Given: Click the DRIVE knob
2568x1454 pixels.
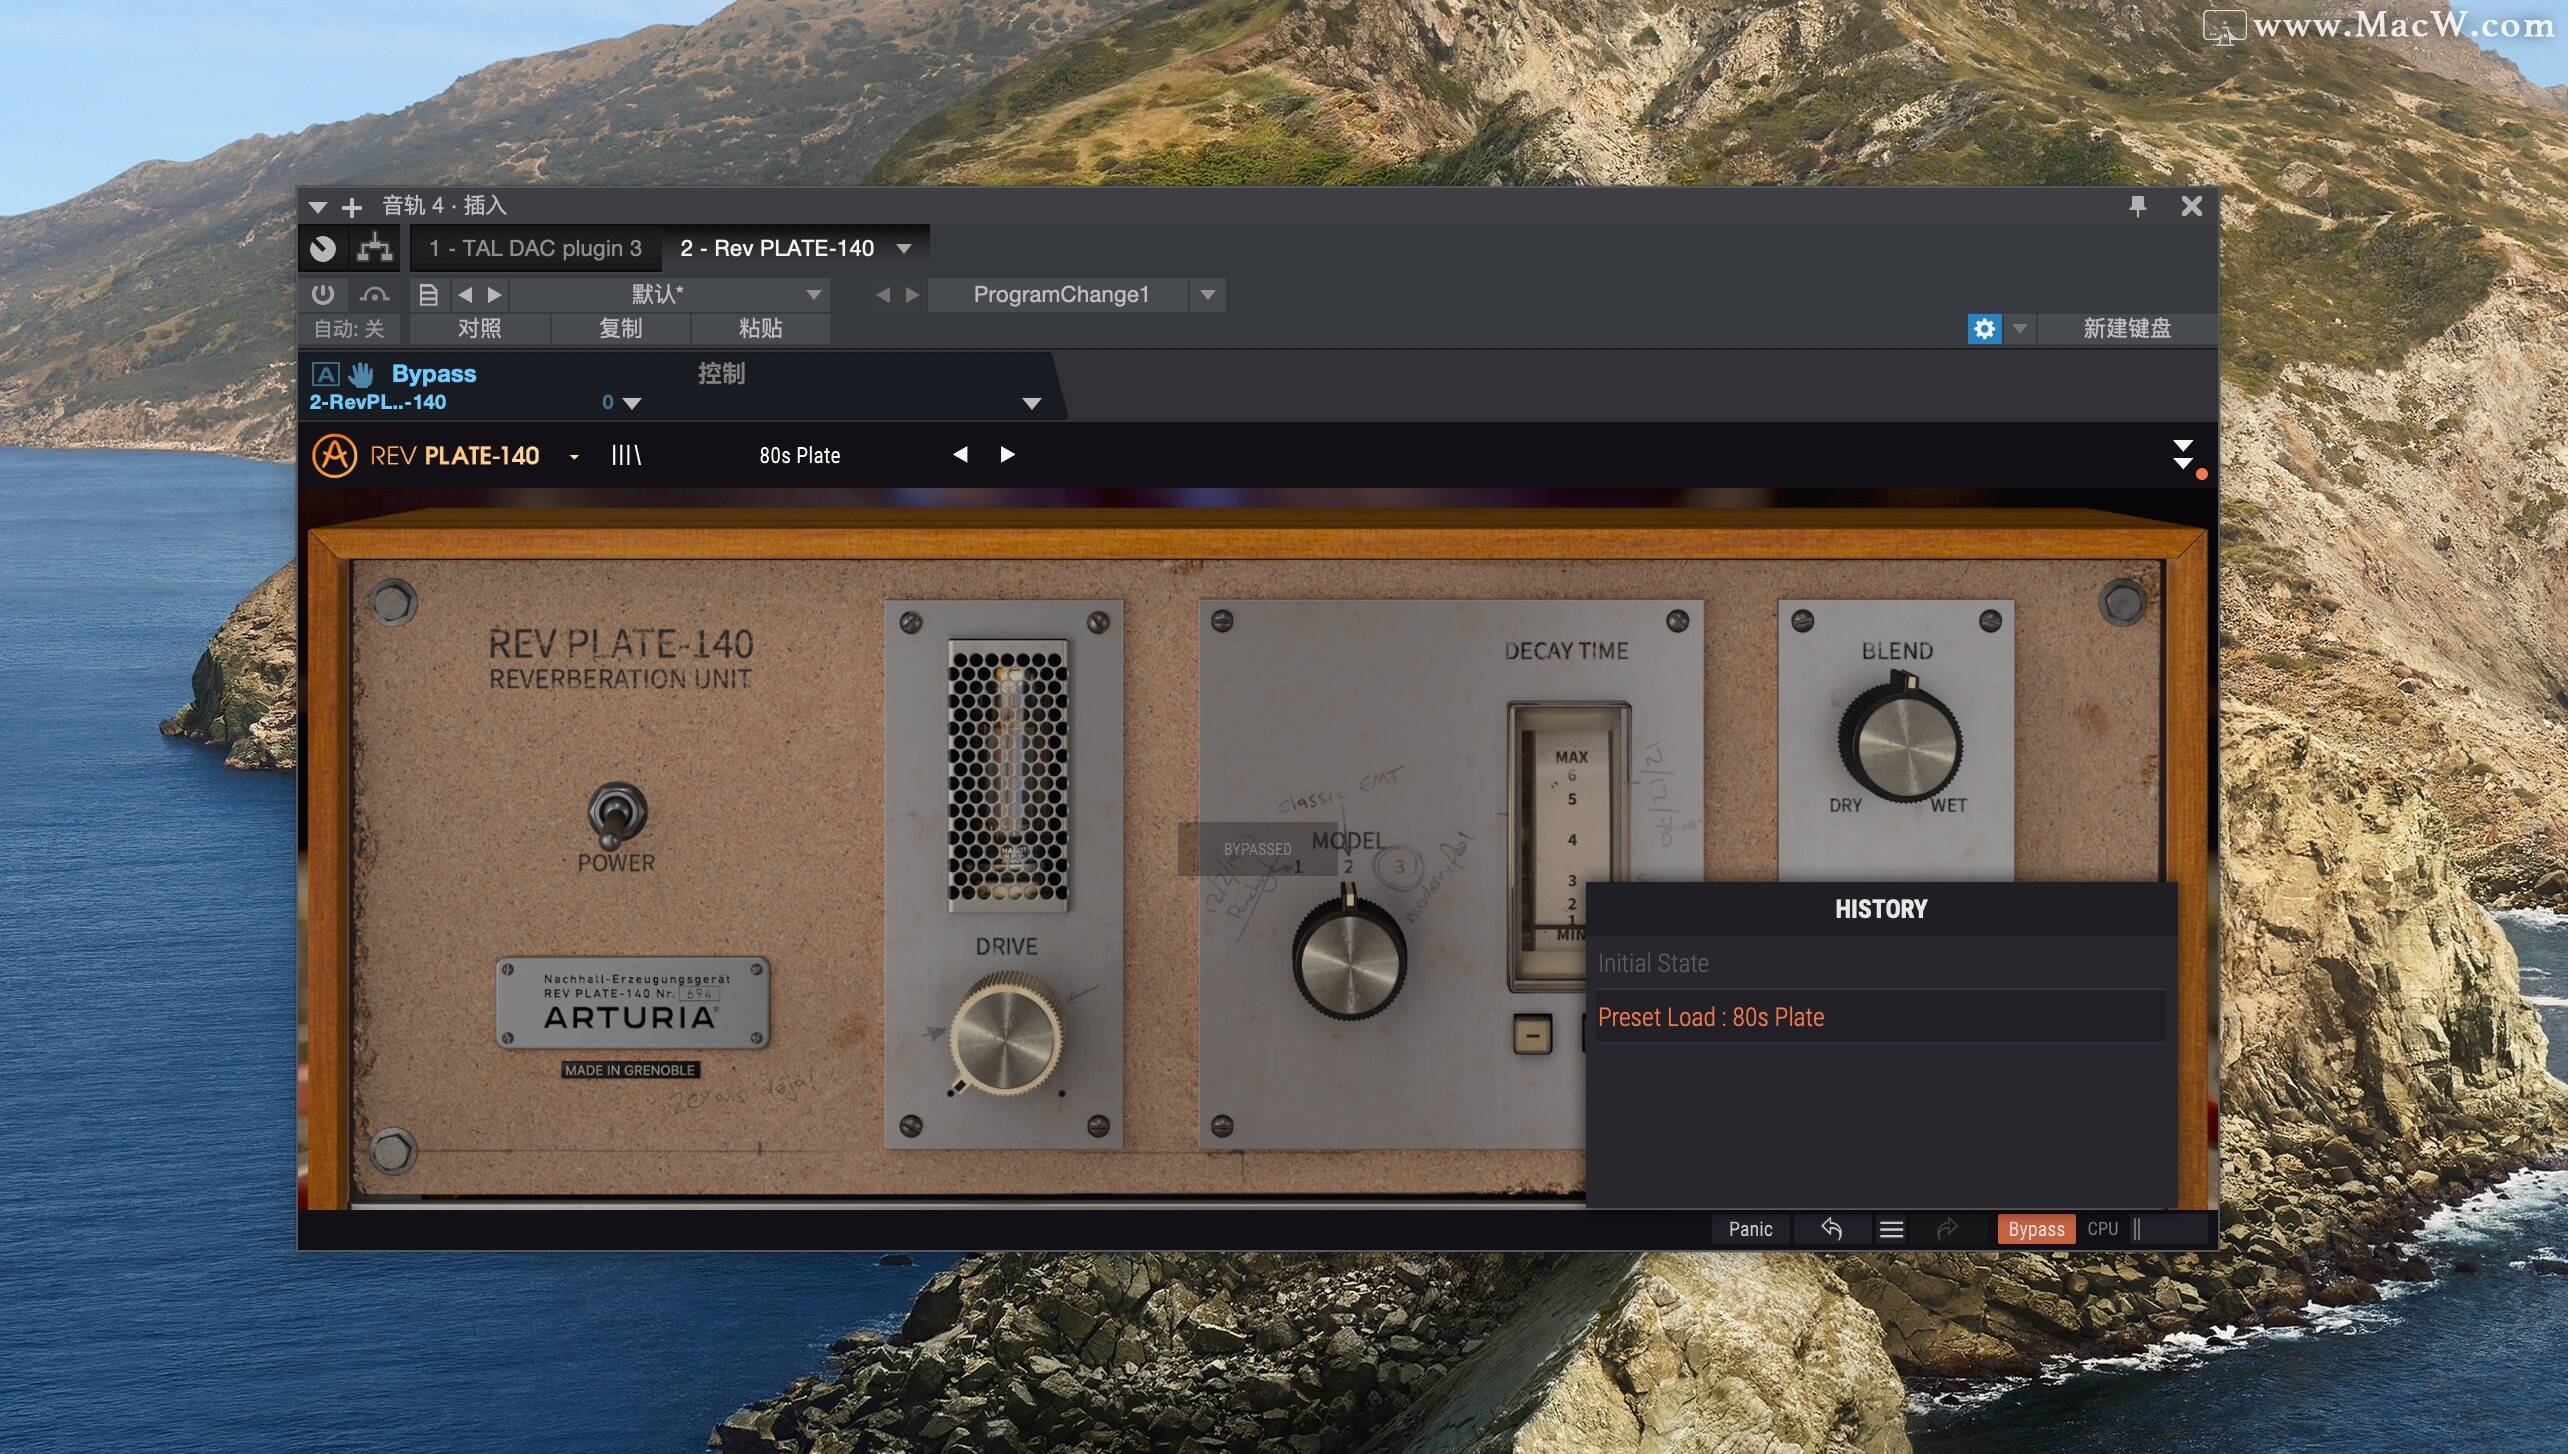Looking at the screenshot, I should 1004,1037.
